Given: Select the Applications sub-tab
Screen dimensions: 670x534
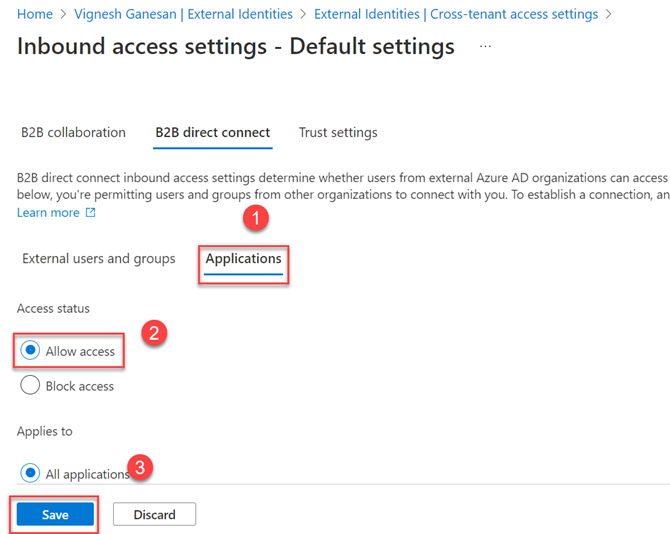Looking at the screenshot, I should pyautogui.click(x=243, y=259).
